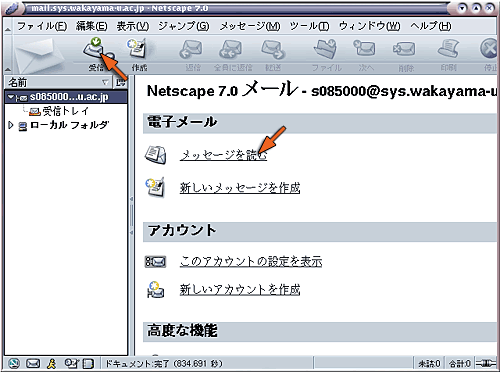Open Address Book from status bar icon
The width and height of the screenshot is (500, 372).
point(88,363)
